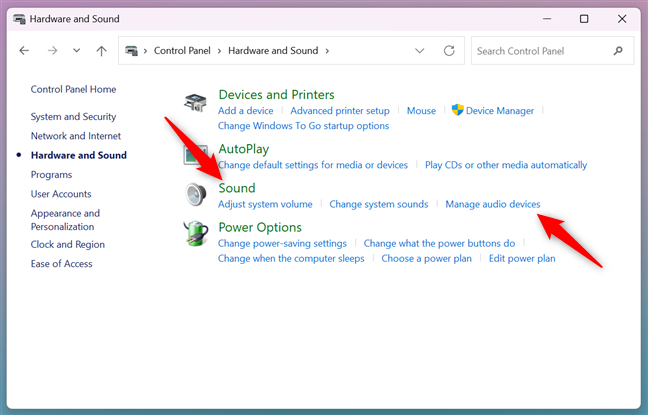Refresh the Control Panel view
The width and height of the screenshot is (648, 415).
click(449, 51)
